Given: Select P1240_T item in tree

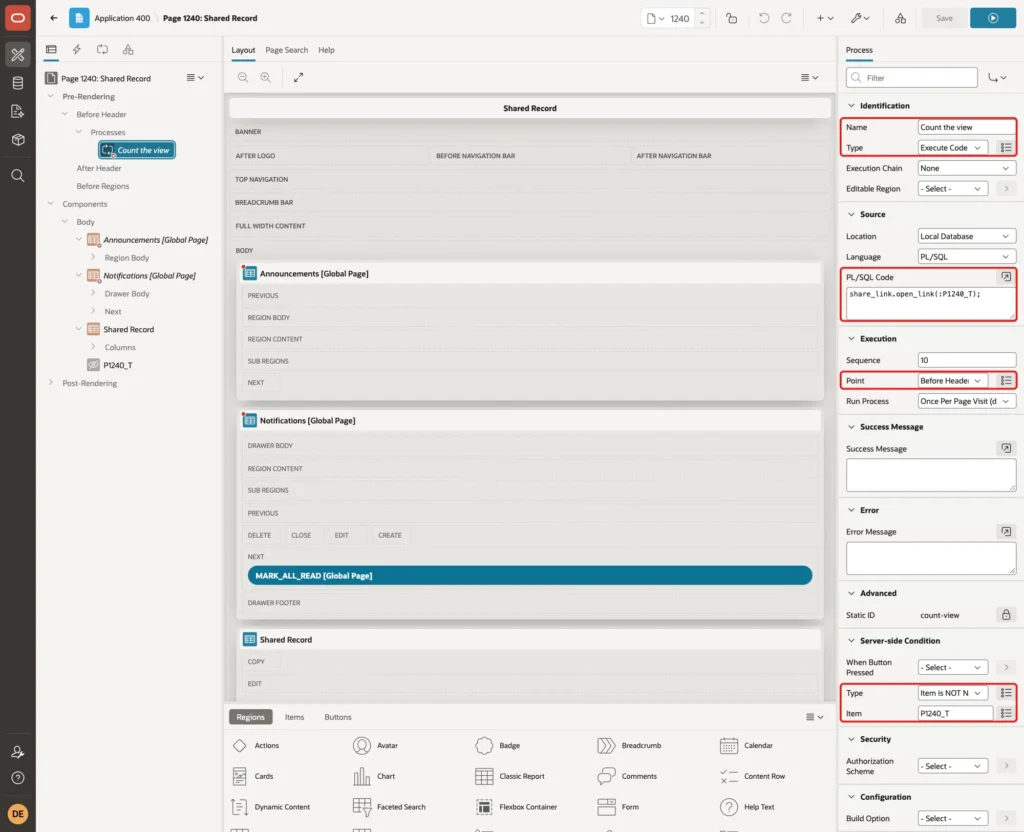Looking at the screenshot, I should pyautogui.click(x=118, y=365).
